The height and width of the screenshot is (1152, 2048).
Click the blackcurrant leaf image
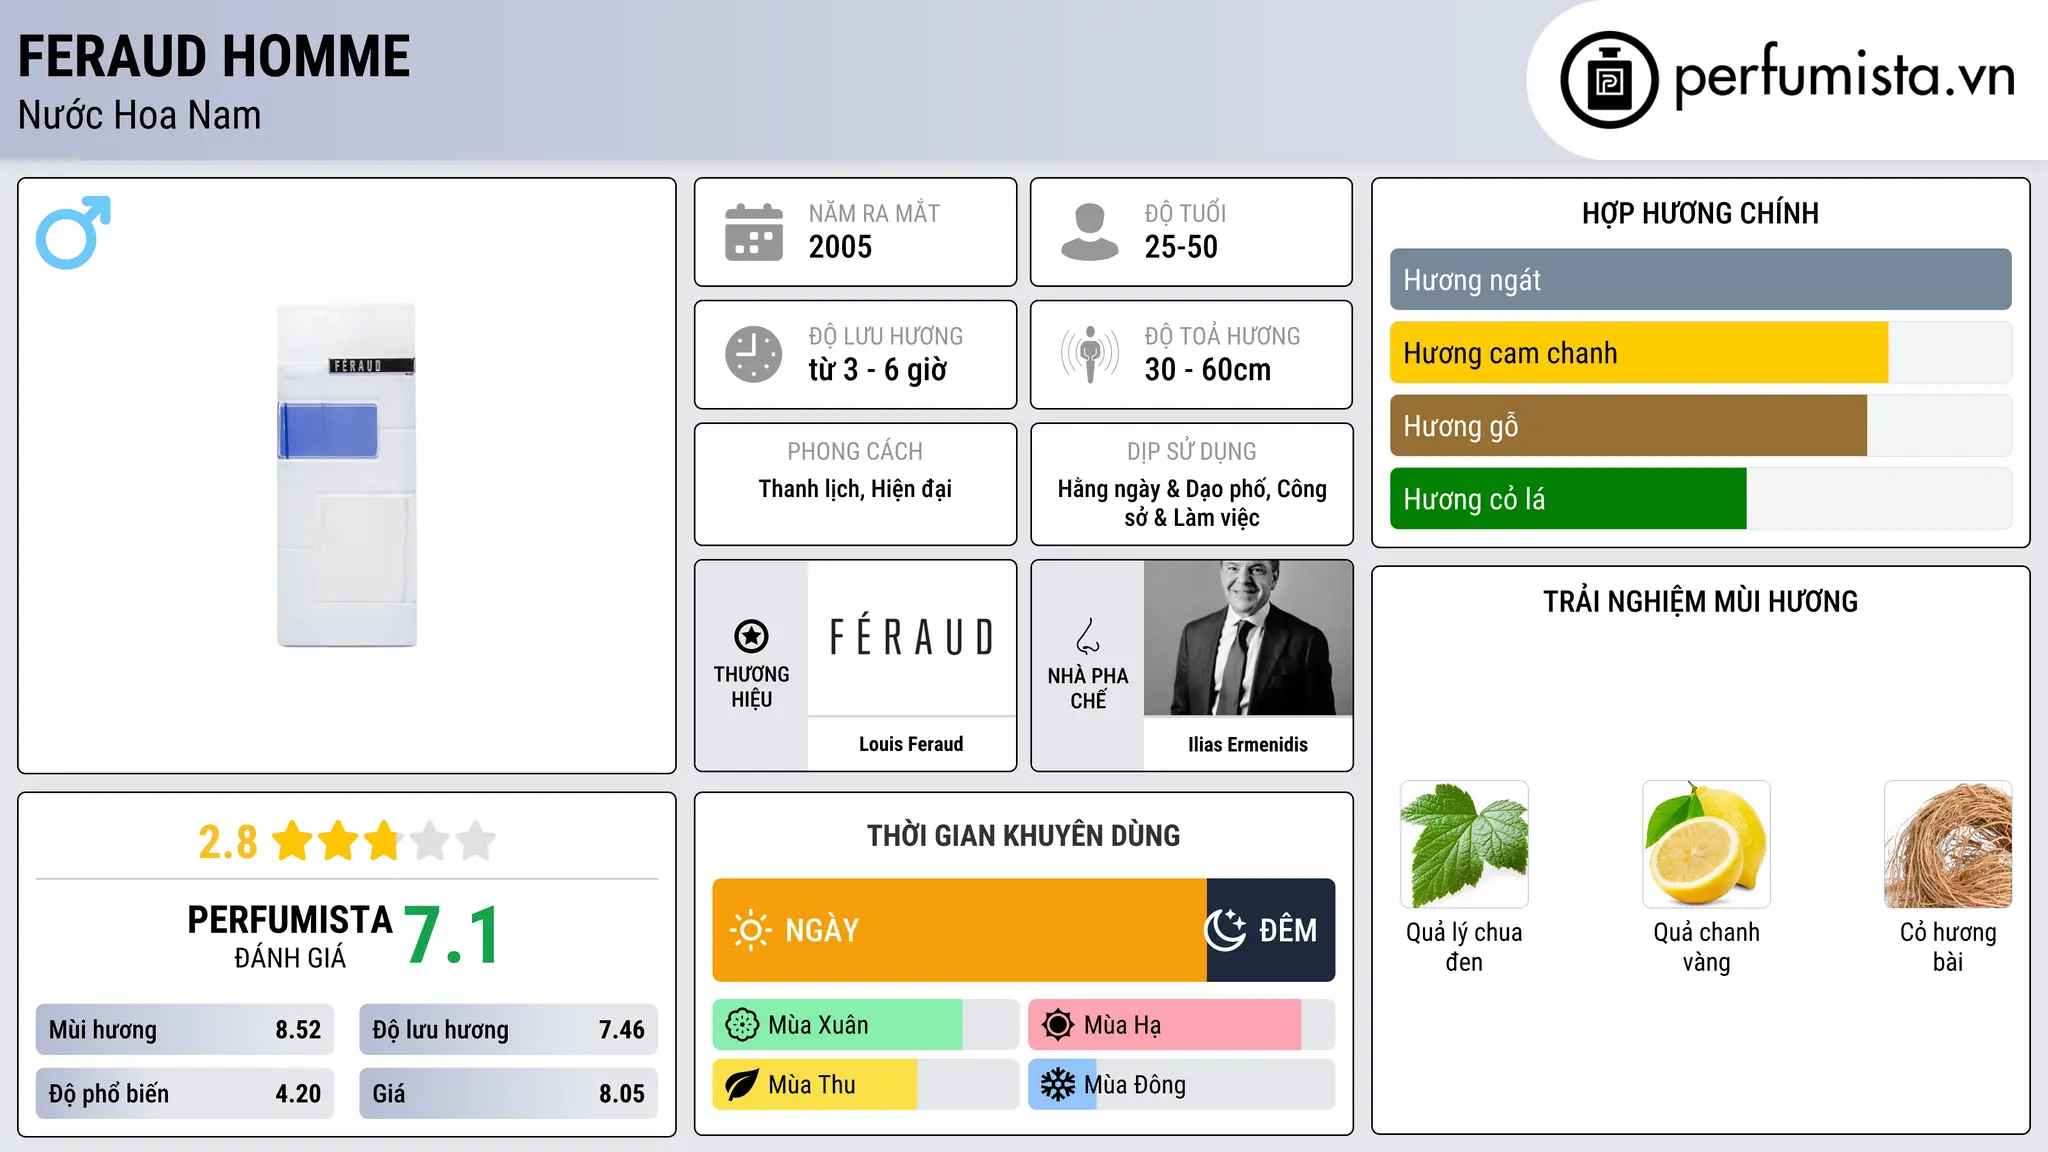(1464, 844)
